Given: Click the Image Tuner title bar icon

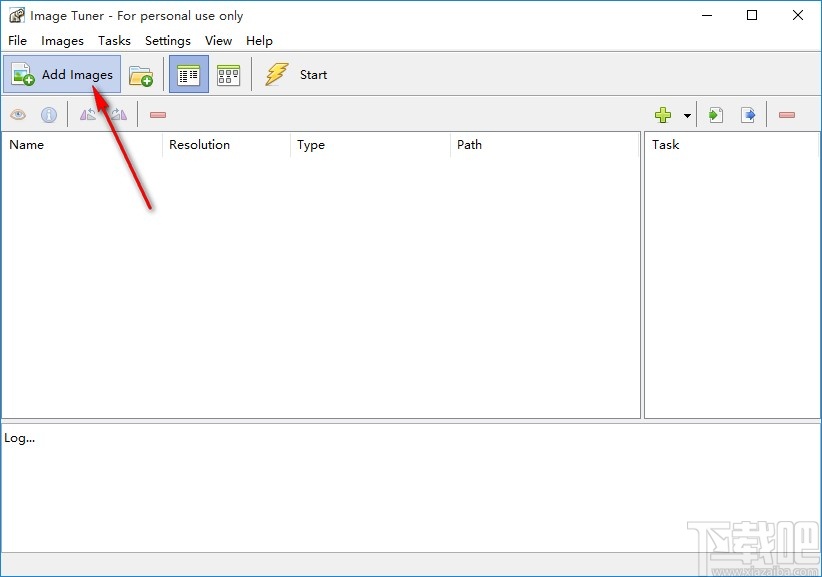Looking at the screenshot, I should click(x=16, y=16).
